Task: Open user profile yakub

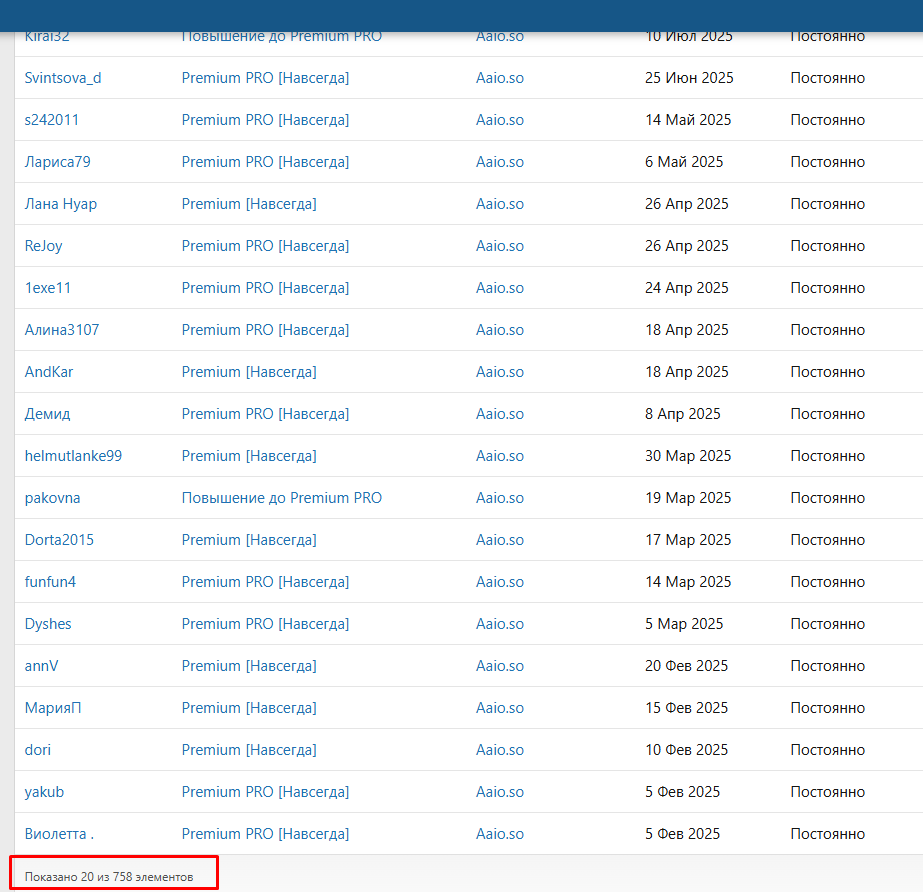Action: pos(44,791)
